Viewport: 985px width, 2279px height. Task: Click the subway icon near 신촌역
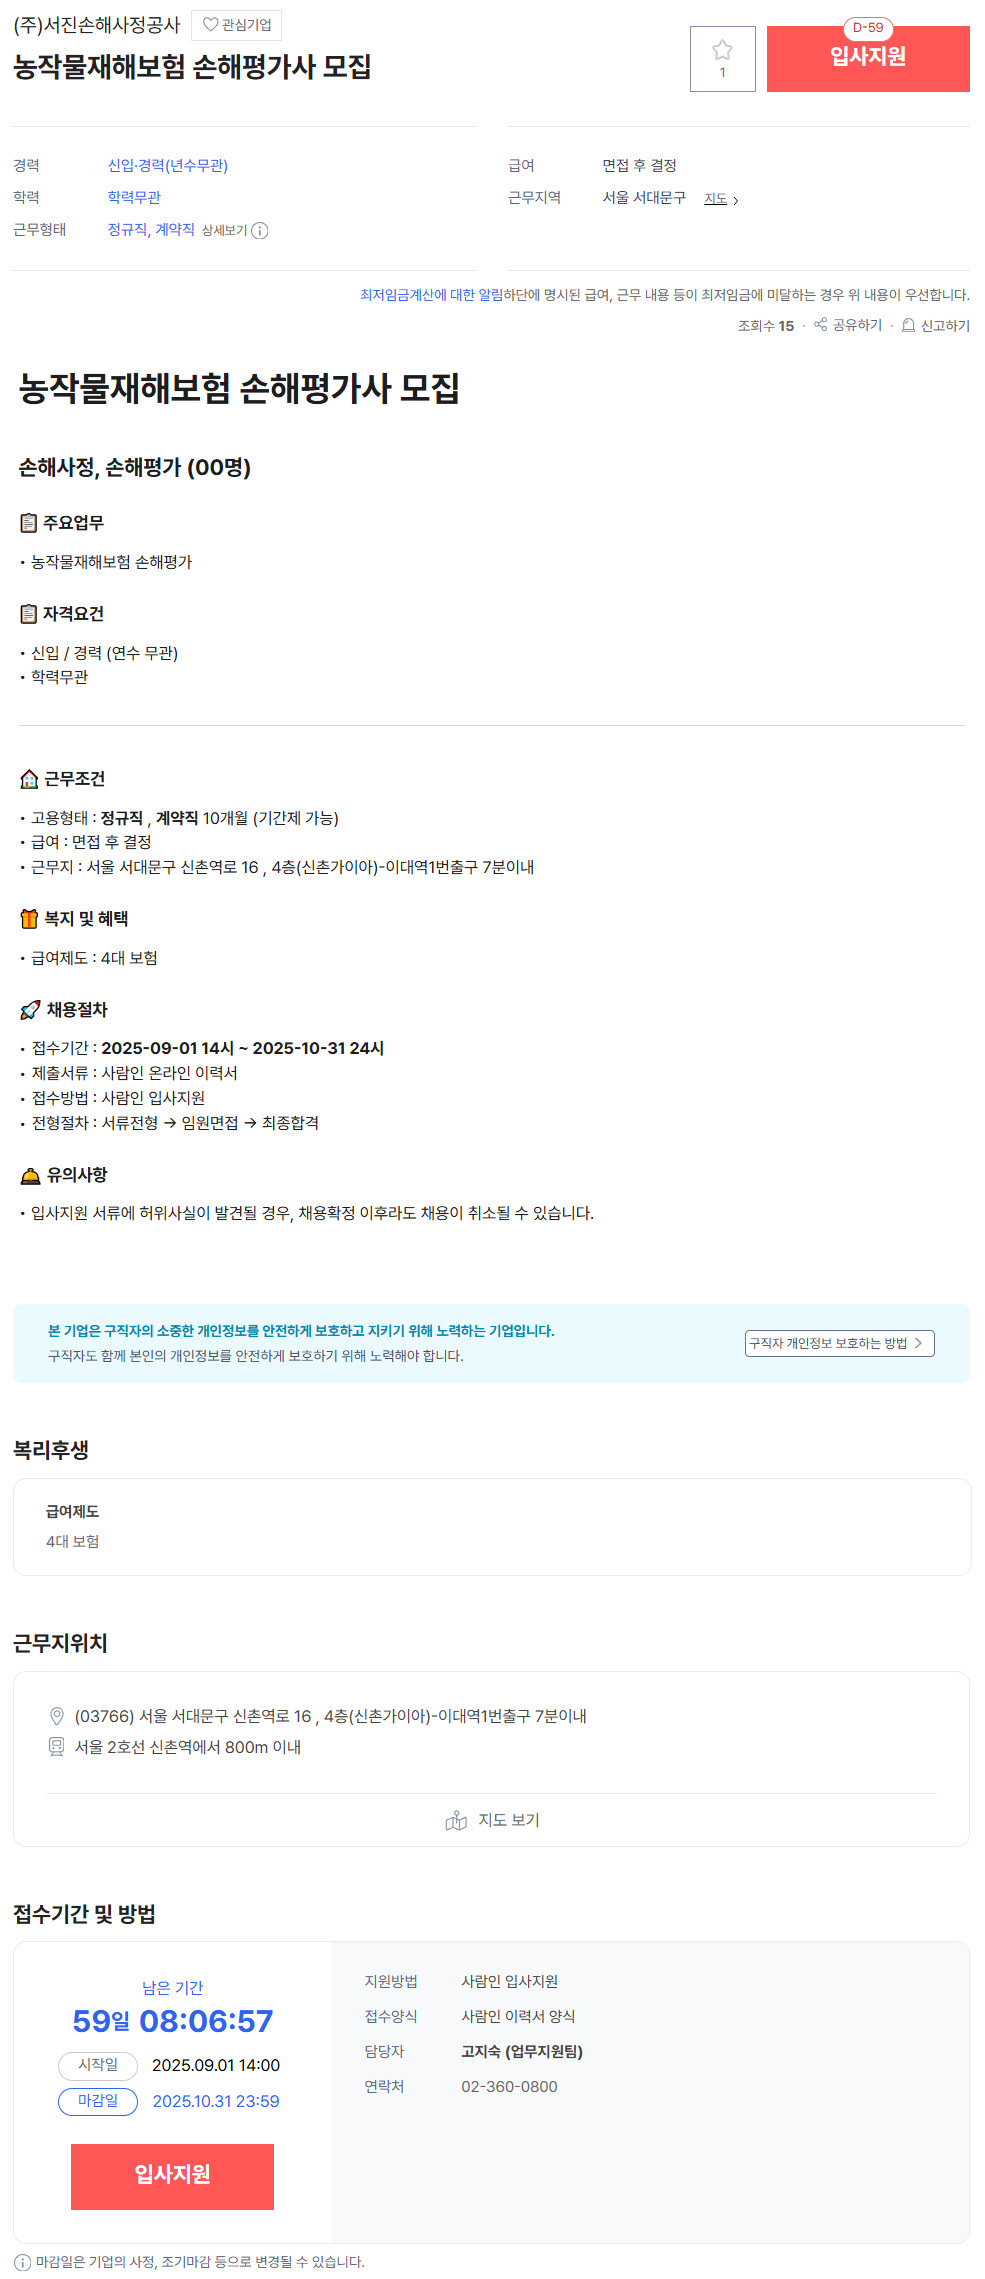(x=57, y=1747)
